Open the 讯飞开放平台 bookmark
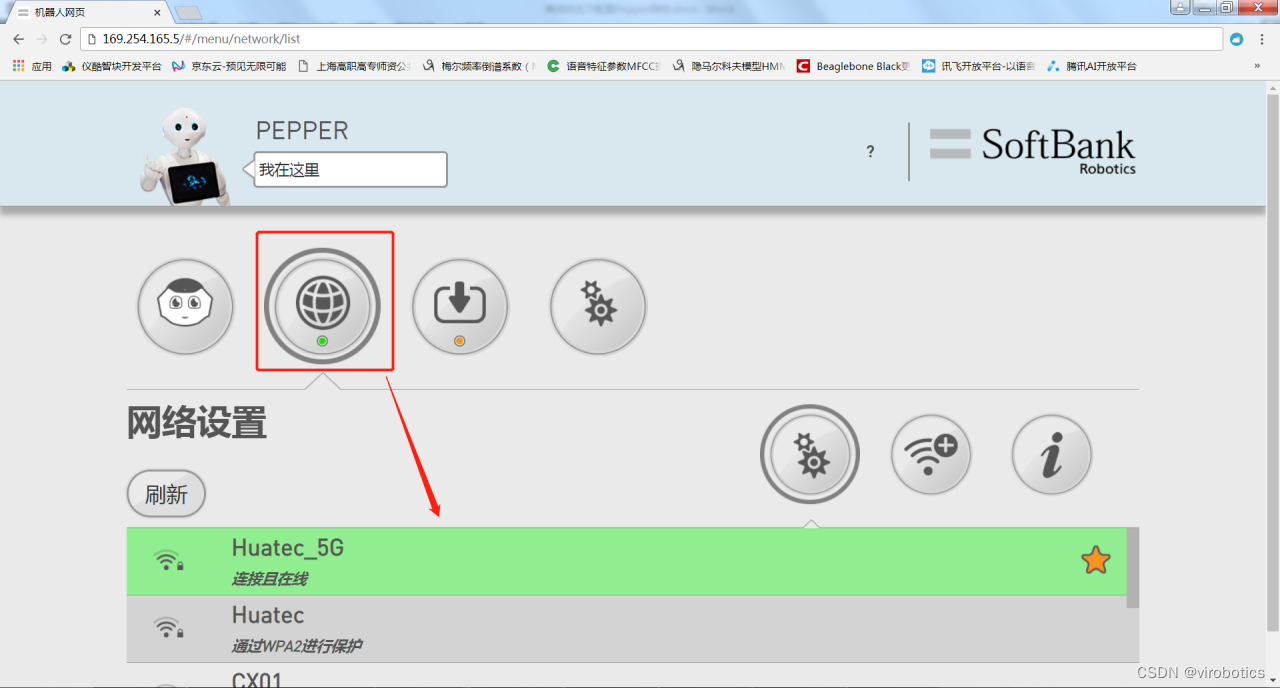The height and width of the screenshot is (688, 1280). pyautogui.click(x=979, y=66)
